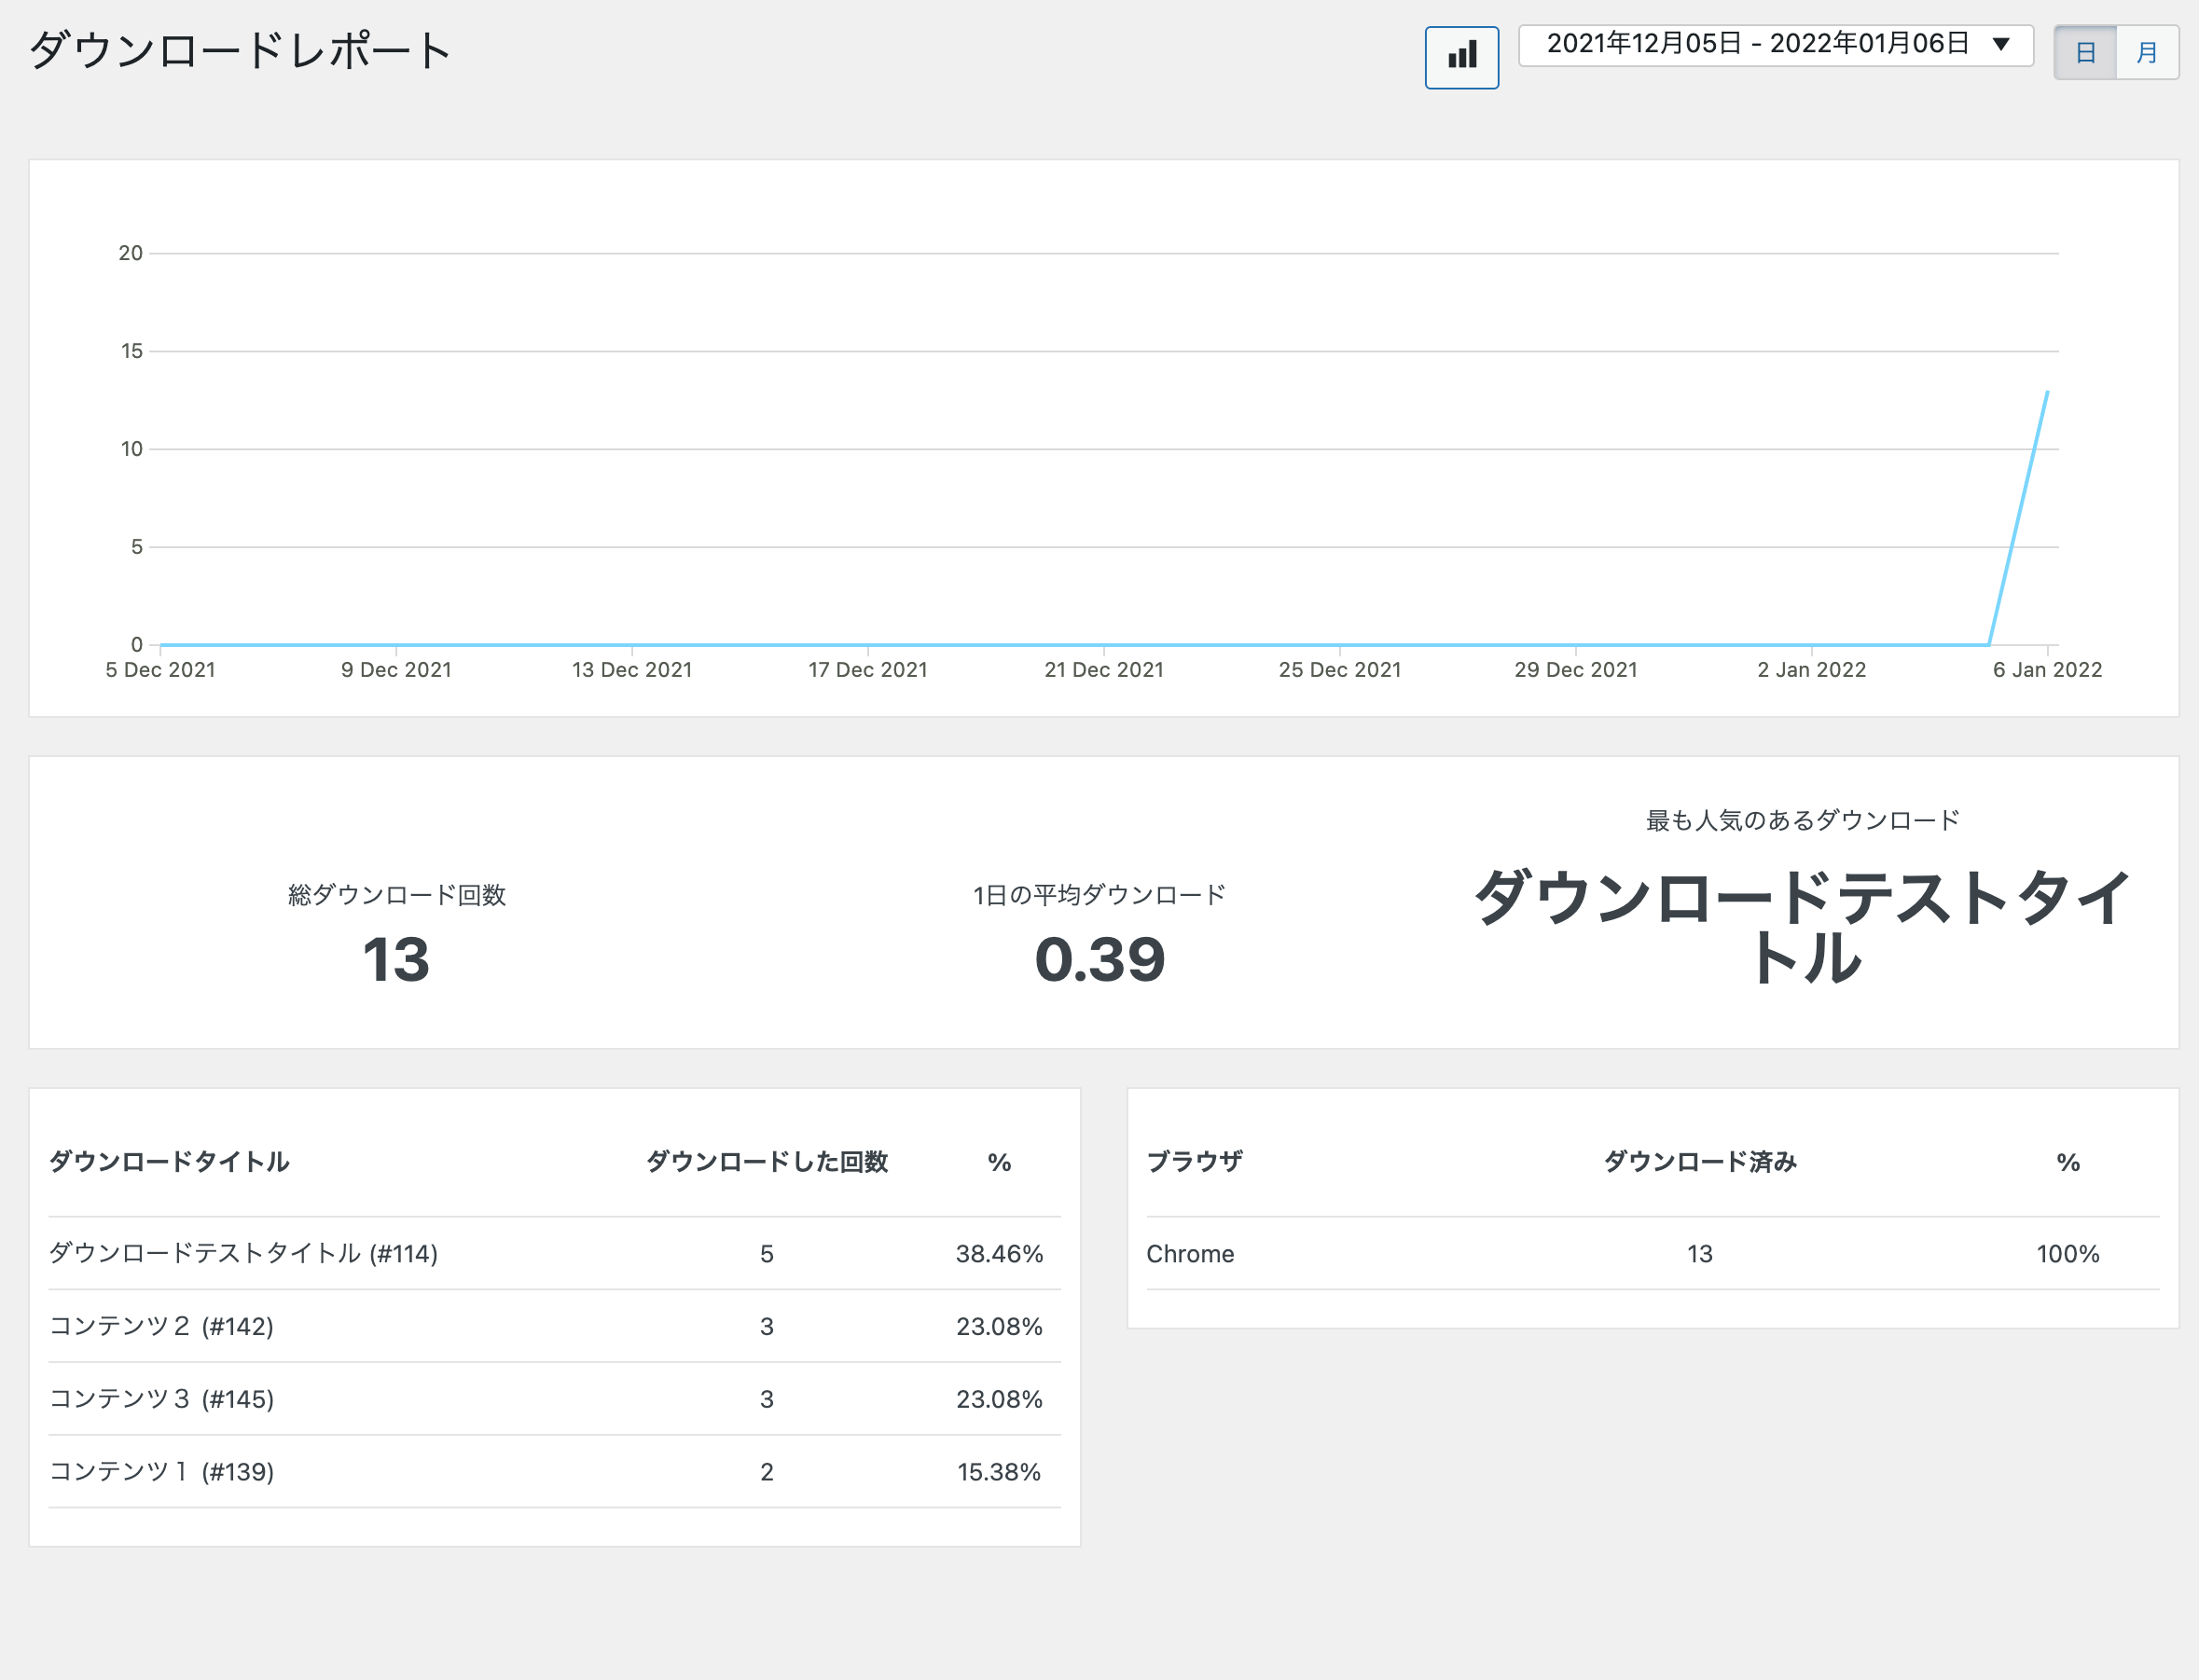Click the y-axis label 20
This screenshot has height=1680, width=2199.
pos(131,253)
